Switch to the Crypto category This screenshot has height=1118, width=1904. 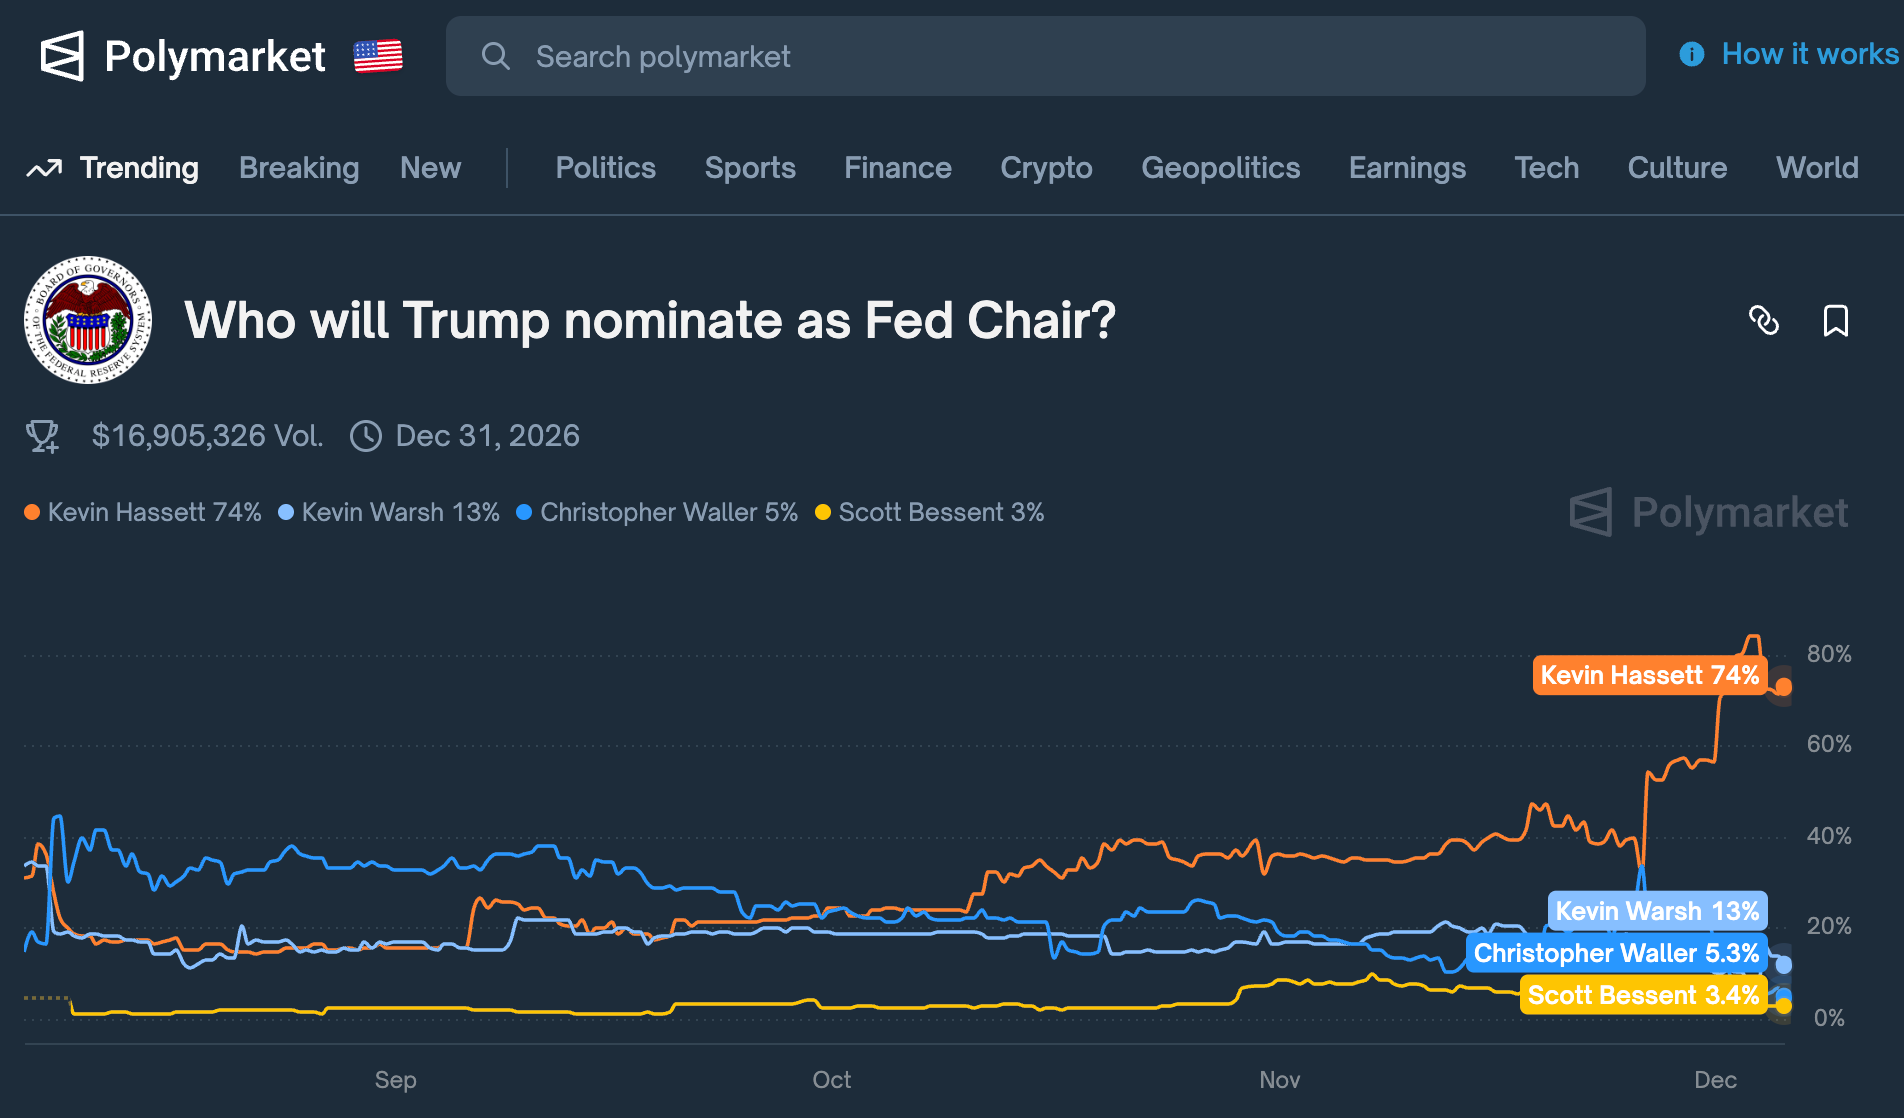pyautogui.click(x=1046, y=168)
